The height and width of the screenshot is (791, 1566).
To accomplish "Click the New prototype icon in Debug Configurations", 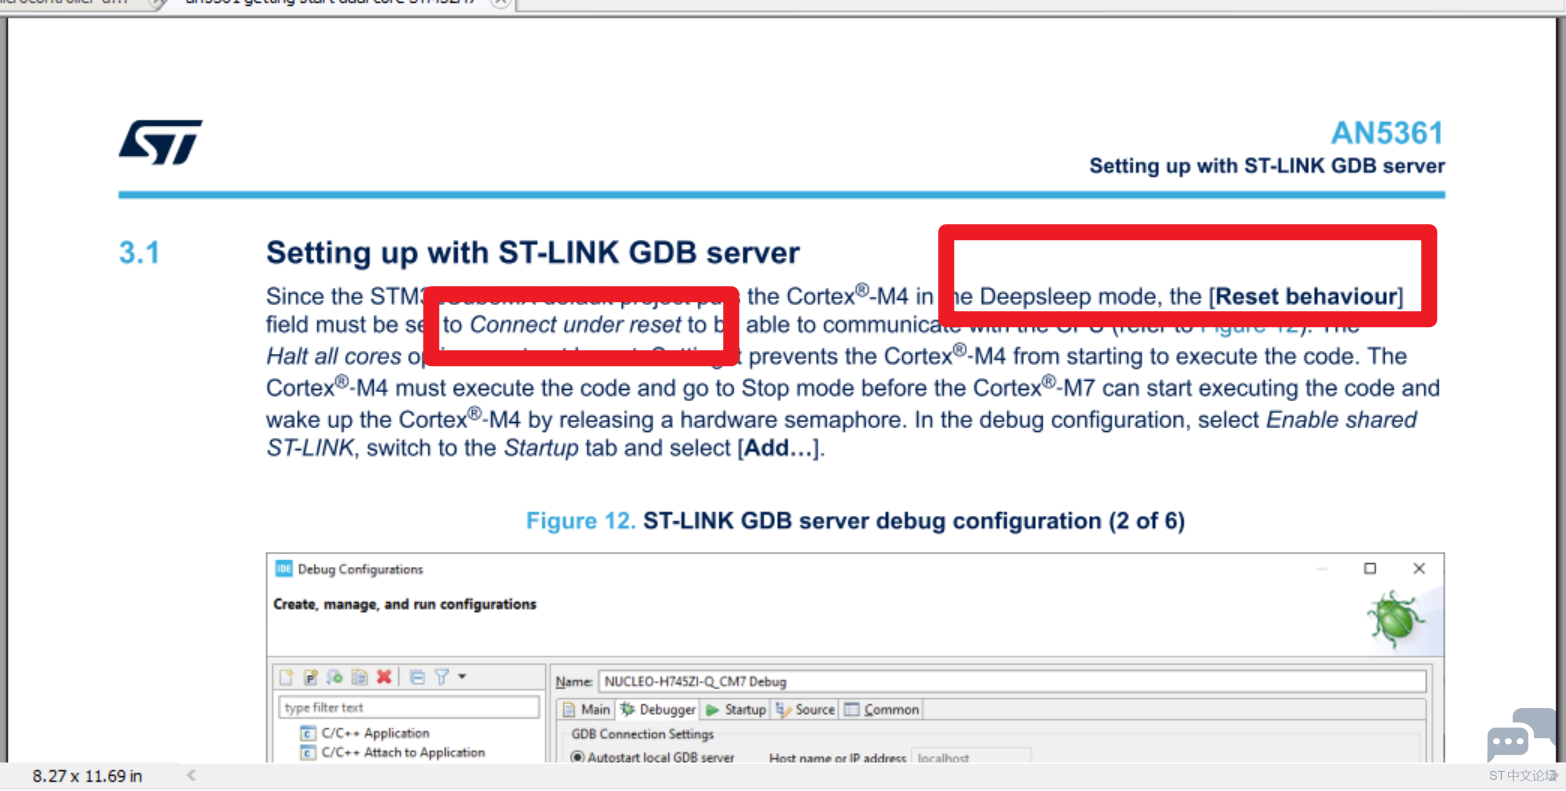I will click(x=310, y=677).
